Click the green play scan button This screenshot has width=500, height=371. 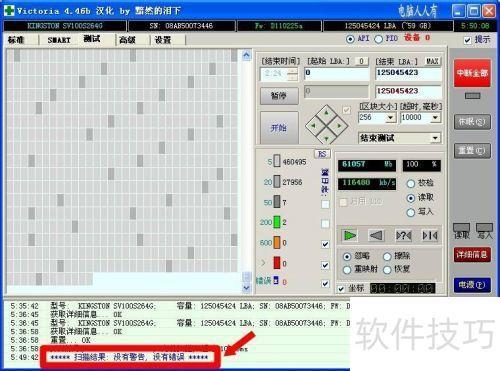click(349, 236)
